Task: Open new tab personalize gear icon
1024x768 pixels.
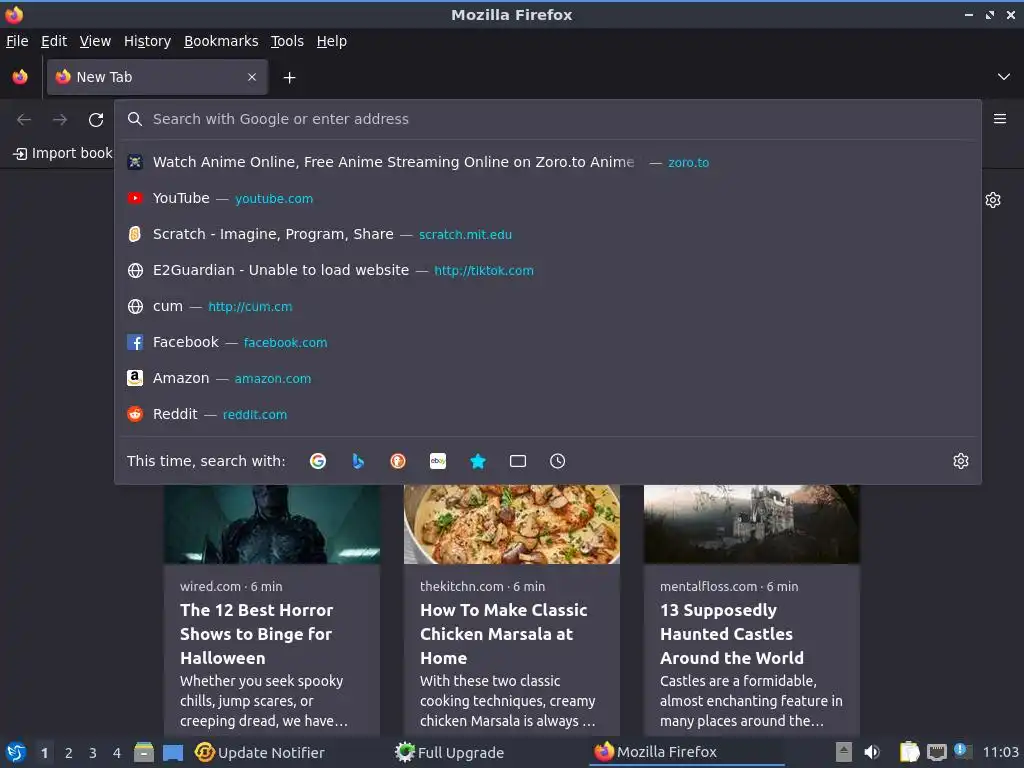Action: [x=993, y=200]
